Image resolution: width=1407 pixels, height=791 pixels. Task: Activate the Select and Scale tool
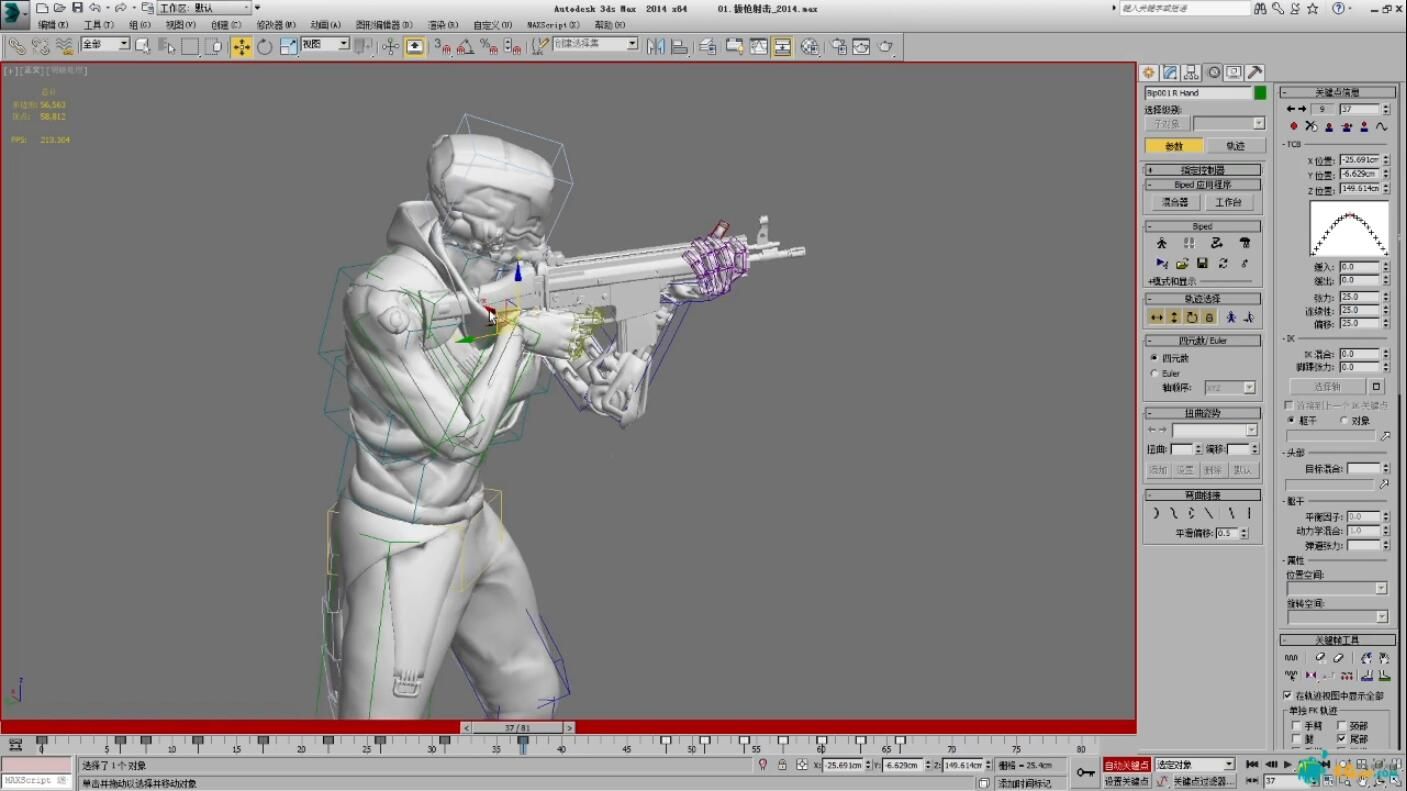click(288, 46)
